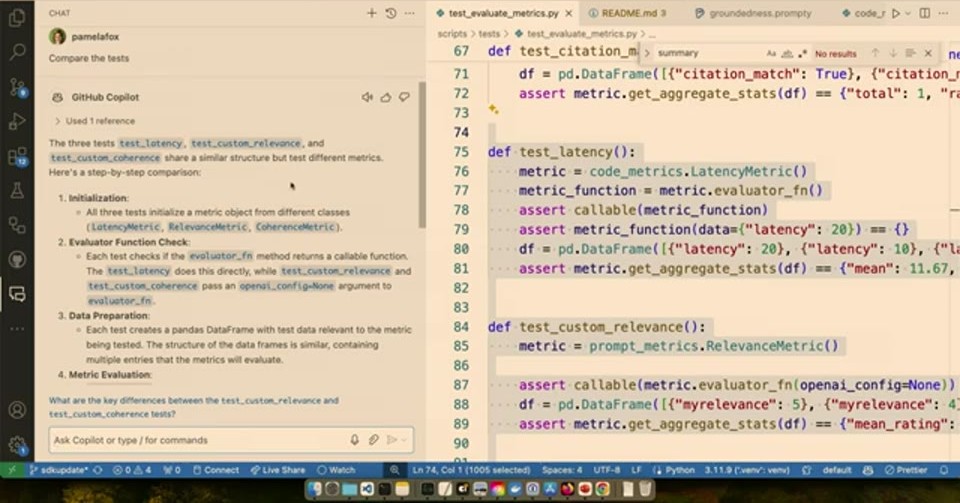This screenshot has width=960, height=503.
Task: Click microphone icon in chat input
Action: coord(354,440)
